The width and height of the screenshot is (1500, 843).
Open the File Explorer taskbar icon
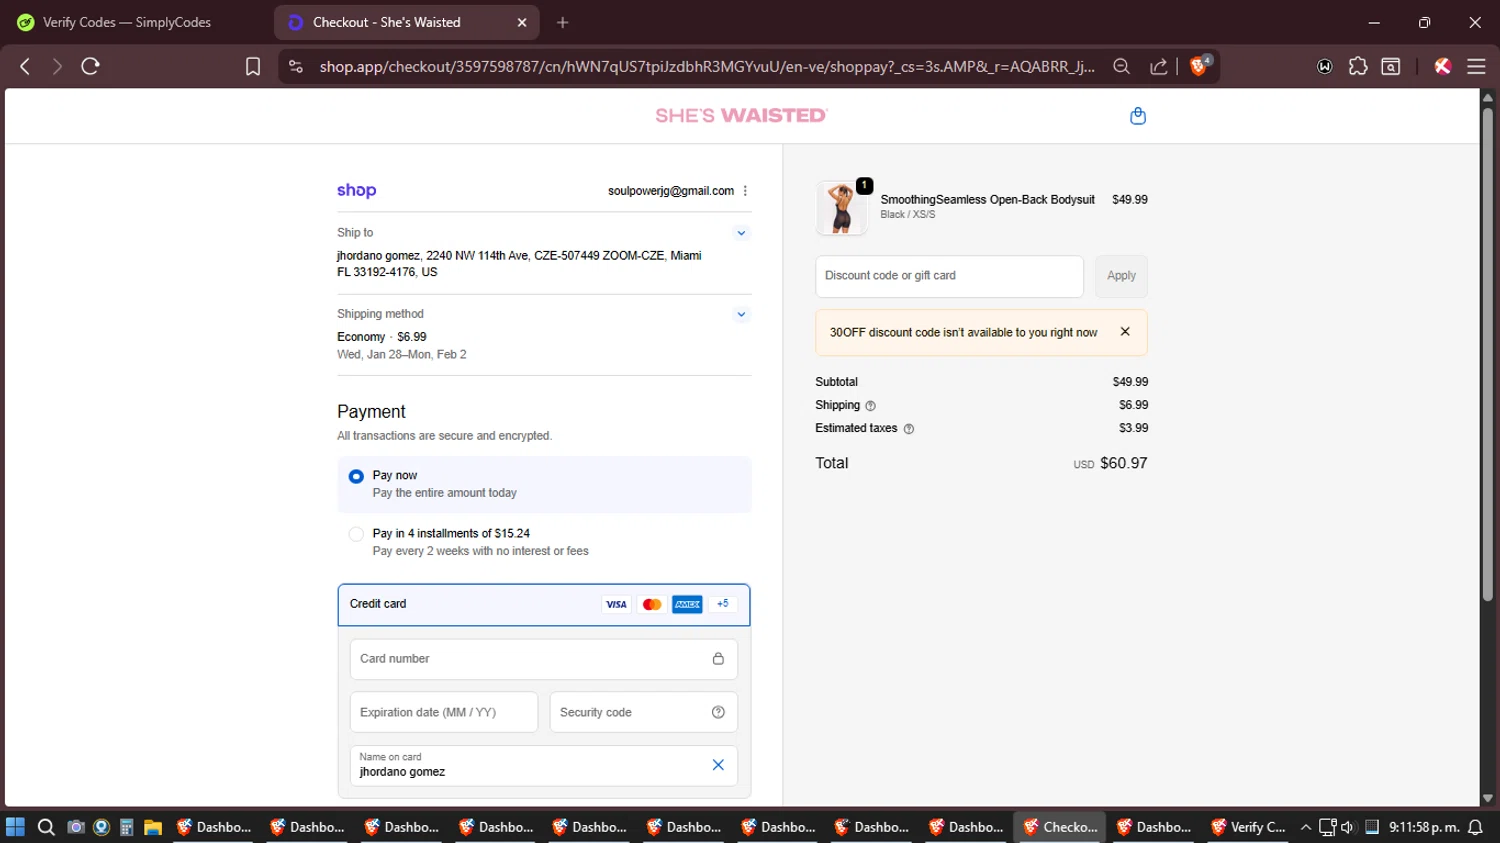click(153, 827)
